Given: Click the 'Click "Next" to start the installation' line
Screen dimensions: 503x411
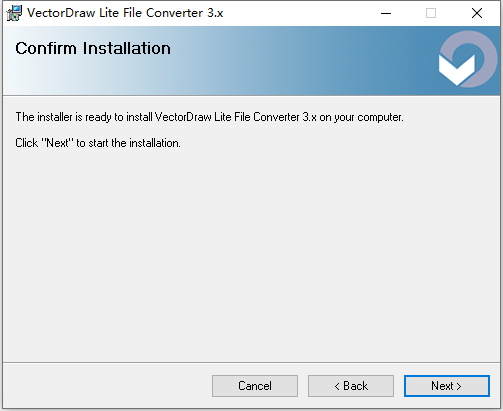Looking at the screenshot, I should 98,143.
